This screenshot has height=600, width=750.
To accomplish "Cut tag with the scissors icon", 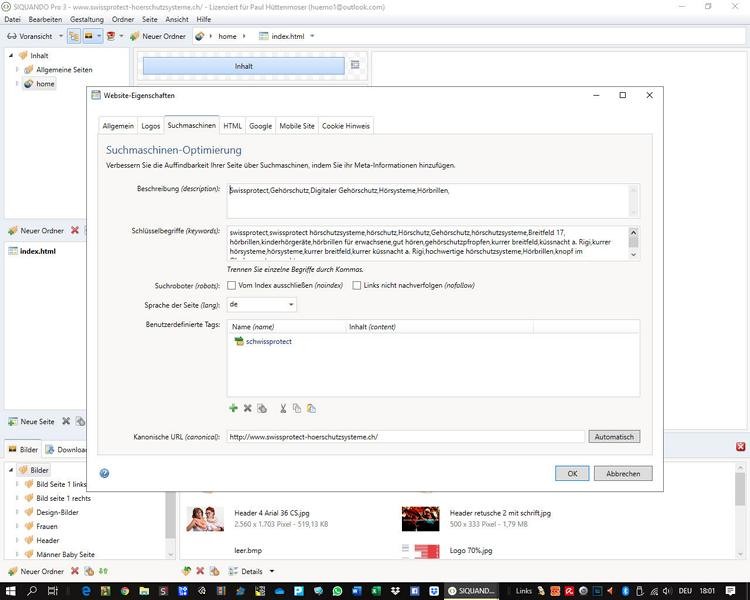I will click(x=283, y=408).
